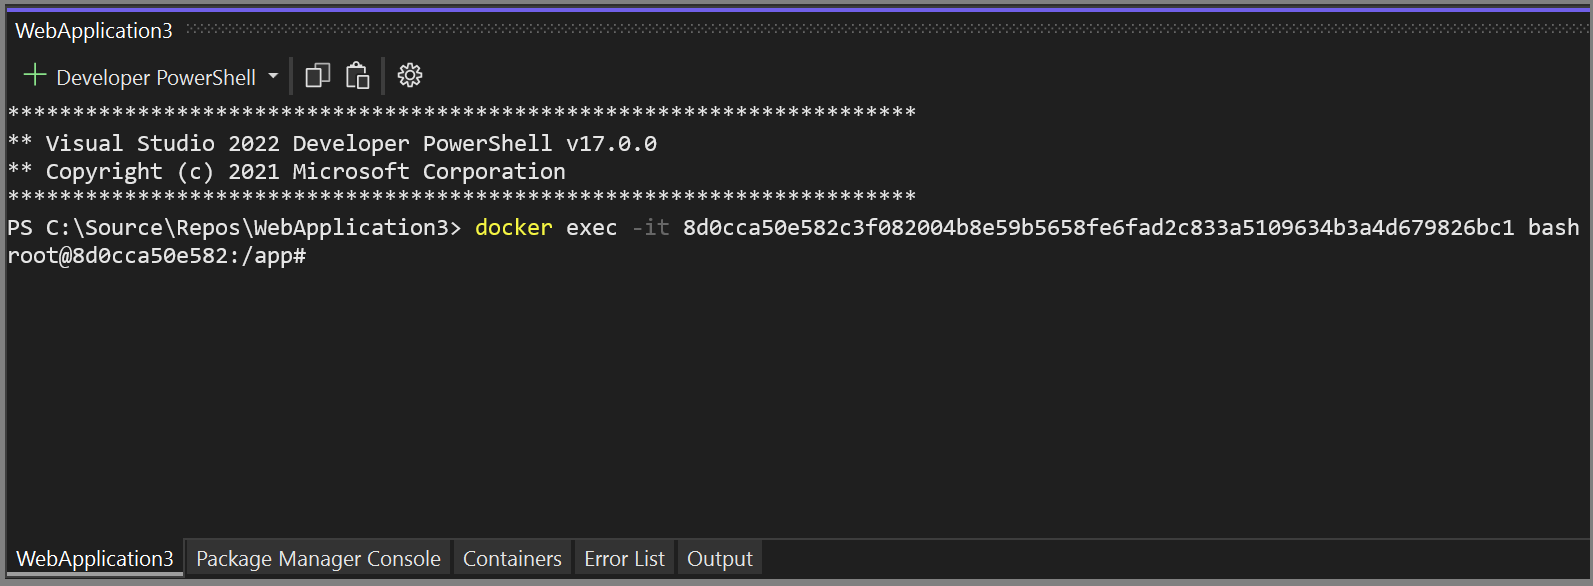
Task: Place cursor at the root@8d0cca50e582 prompt
Action: [x=155, y=256]
